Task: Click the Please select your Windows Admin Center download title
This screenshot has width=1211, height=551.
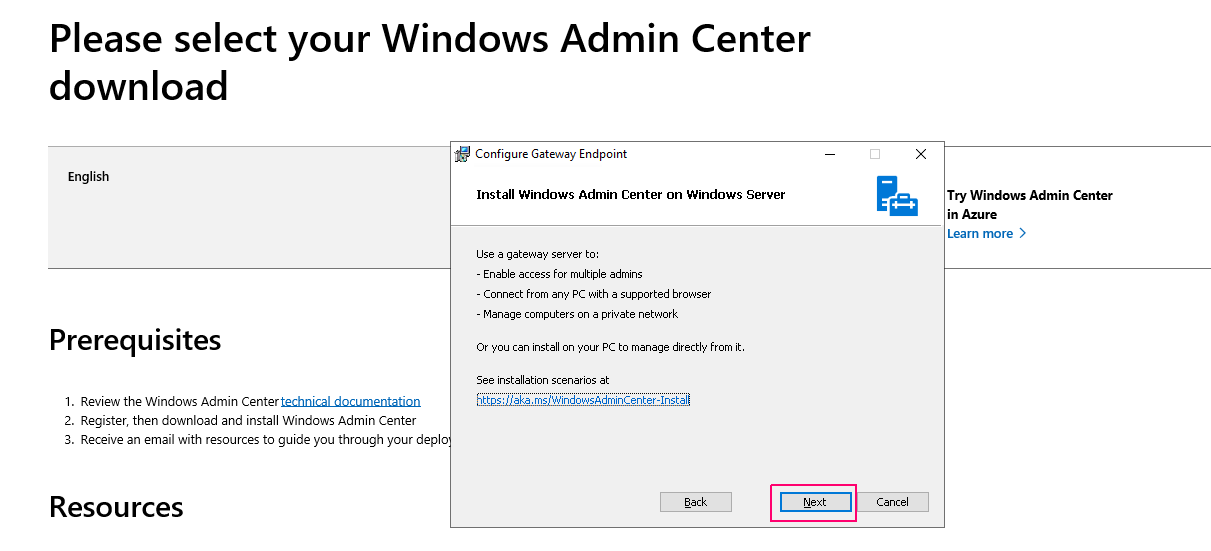Action: pos(430,62)
